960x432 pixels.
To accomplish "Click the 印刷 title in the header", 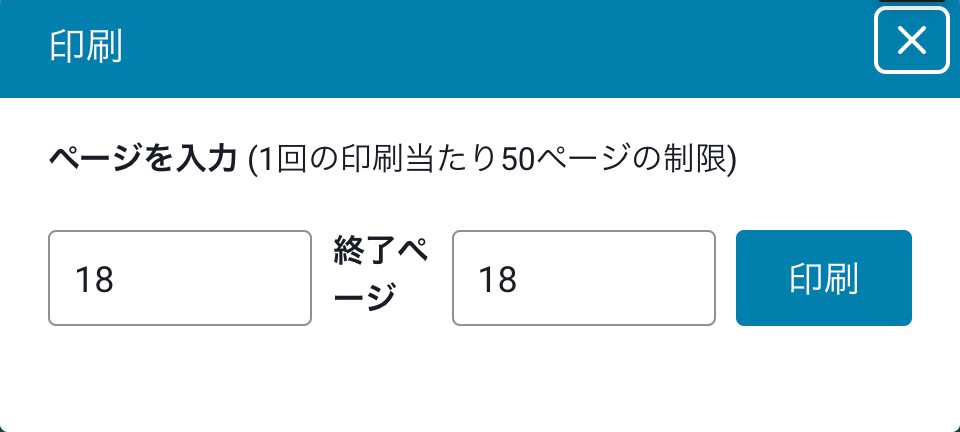I will click(x=85, y=47).
